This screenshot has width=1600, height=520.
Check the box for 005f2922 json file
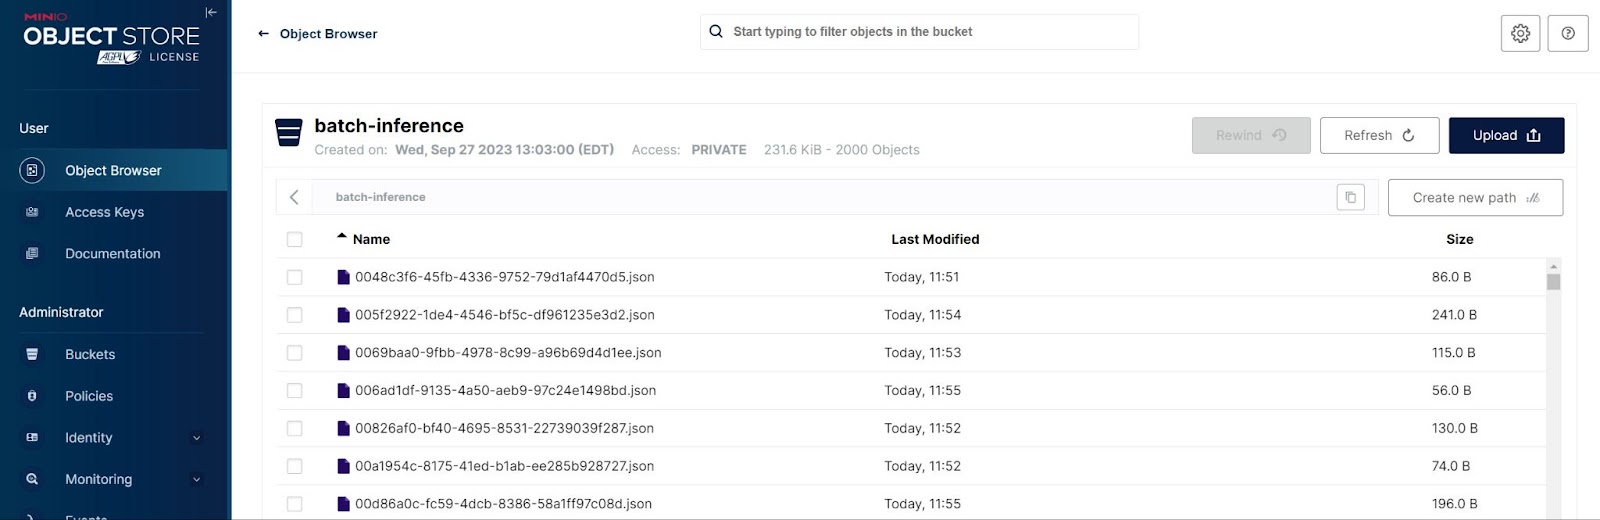pyautogui.click(x=294, y=315)
